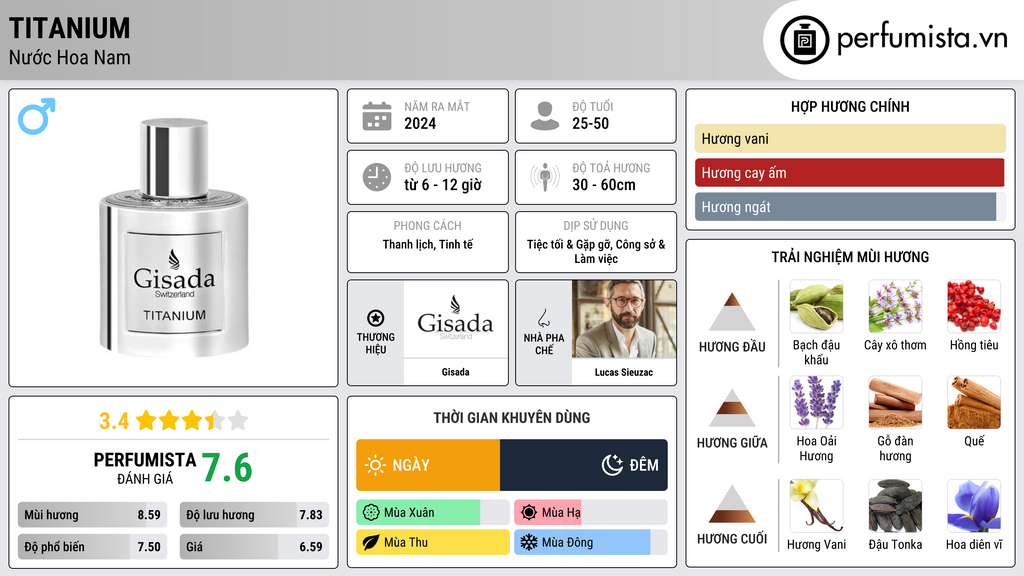Click the longevity value từ 6 - 12 giờ
The height and width of the screenshot is (576, 1024).
click(443, 185)
